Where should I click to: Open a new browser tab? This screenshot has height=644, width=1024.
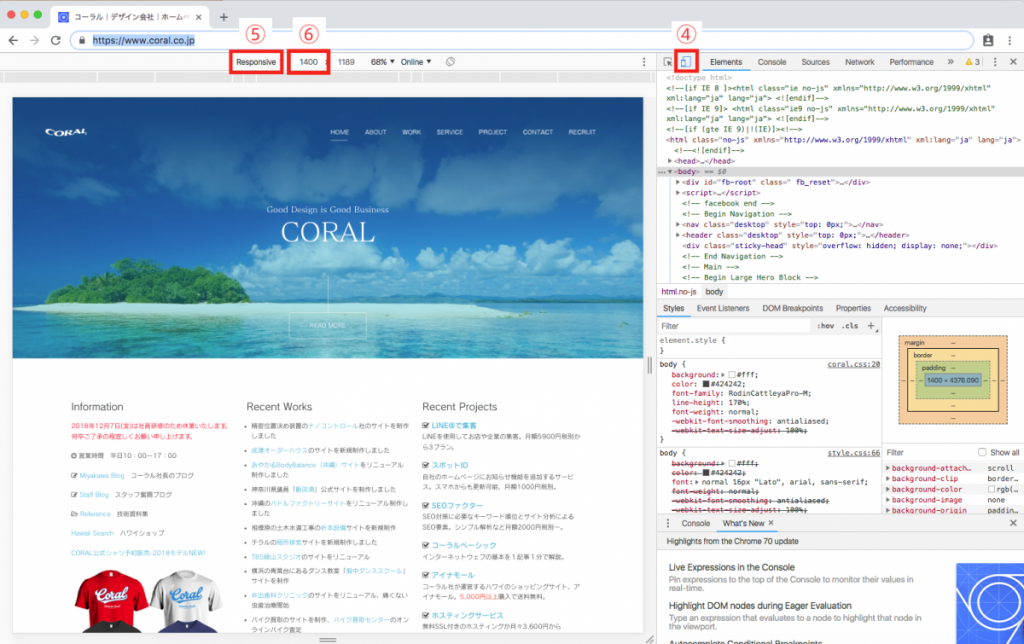[223, 18]
